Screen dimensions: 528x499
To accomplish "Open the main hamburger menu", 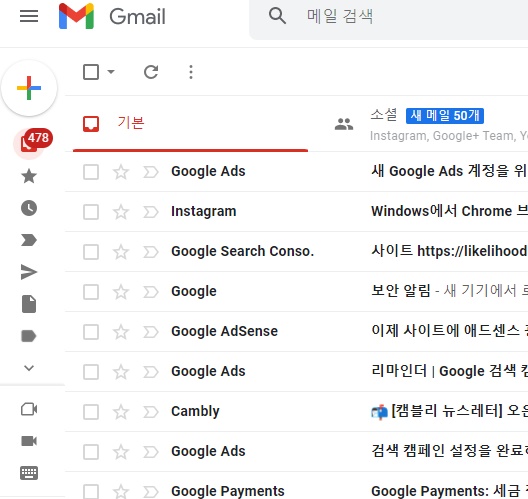I will pos(29,16).
